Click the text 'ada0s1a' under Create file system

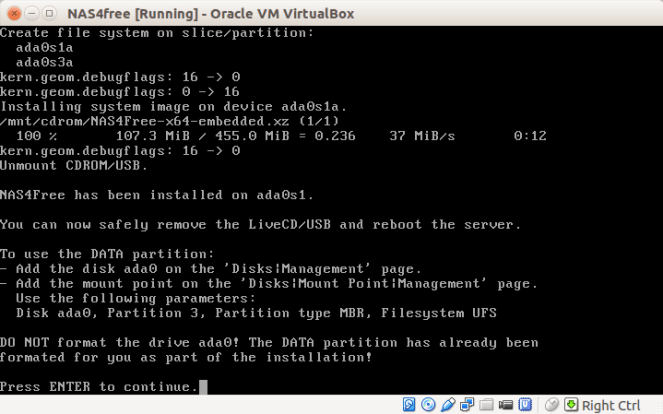[44, 47]
